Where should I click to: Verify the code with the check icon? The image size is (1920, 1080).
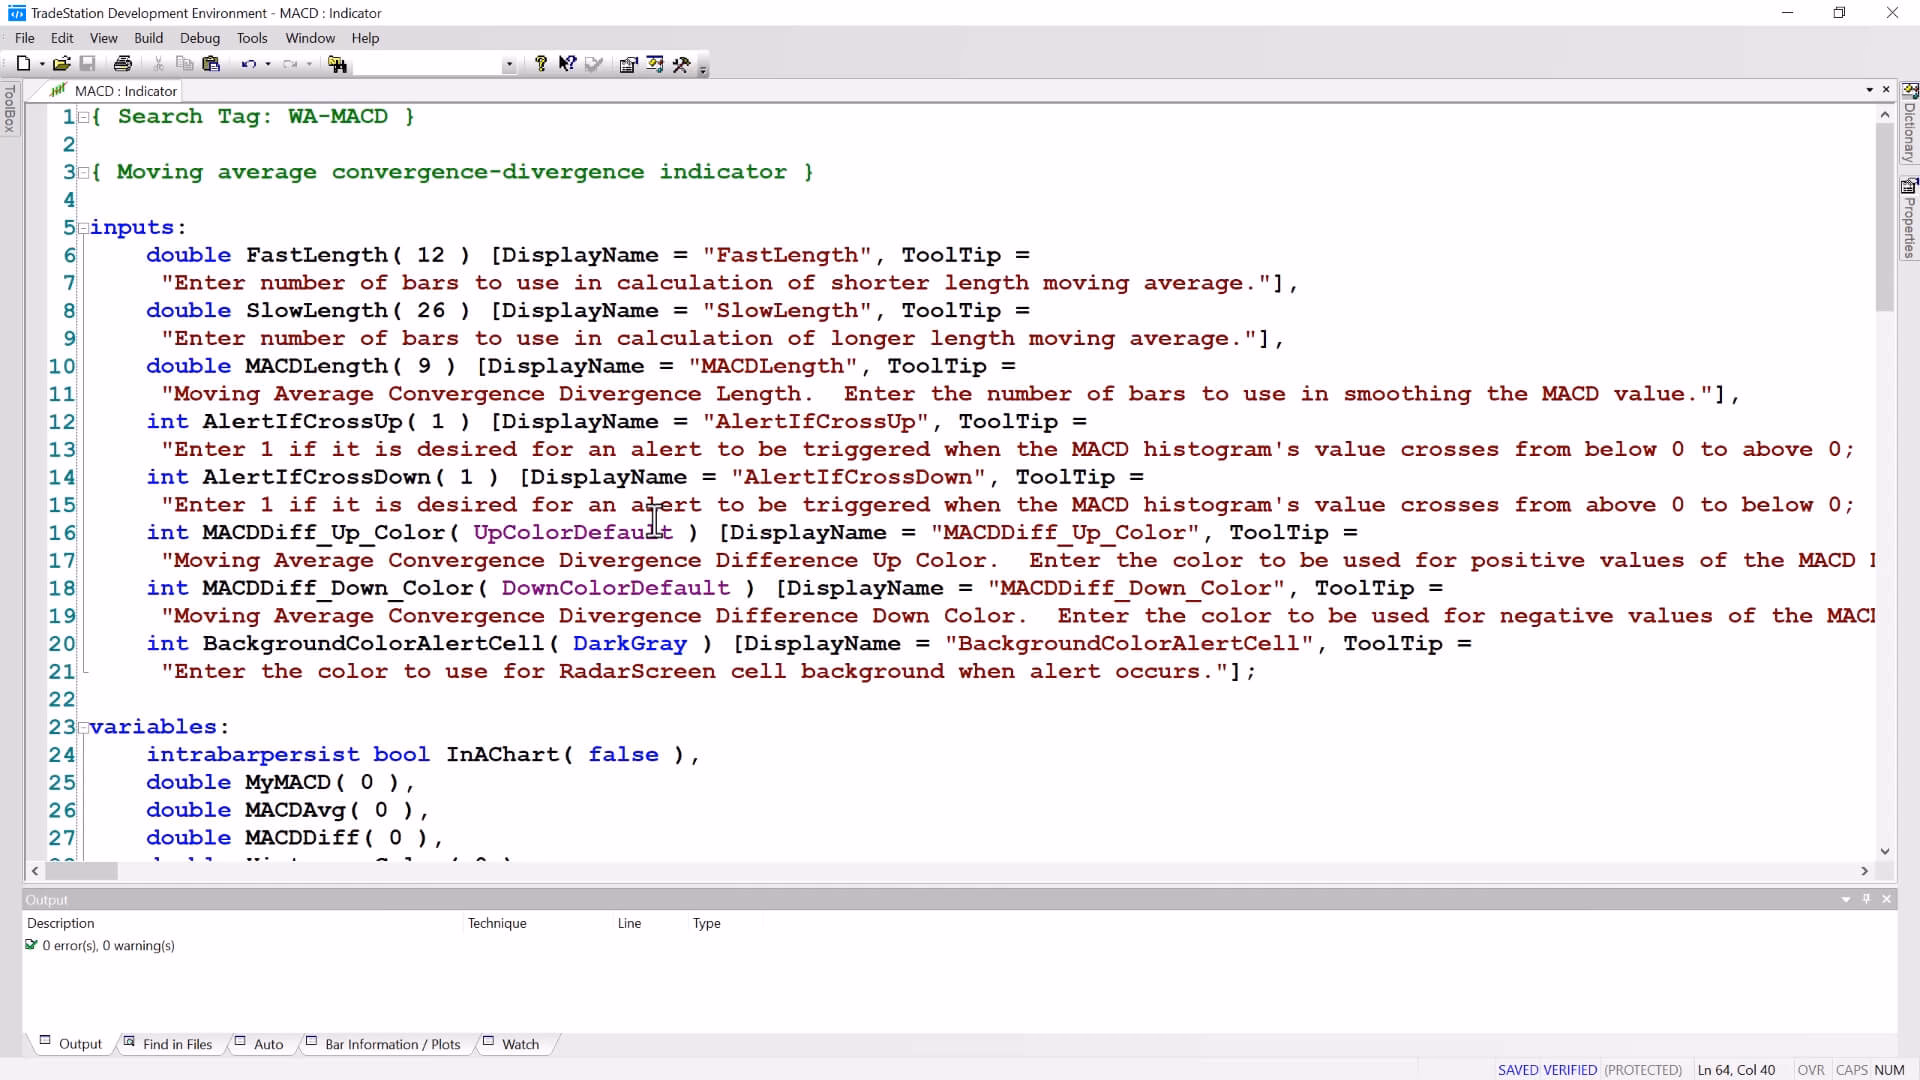pyautogui.click(x=593, y=63)
